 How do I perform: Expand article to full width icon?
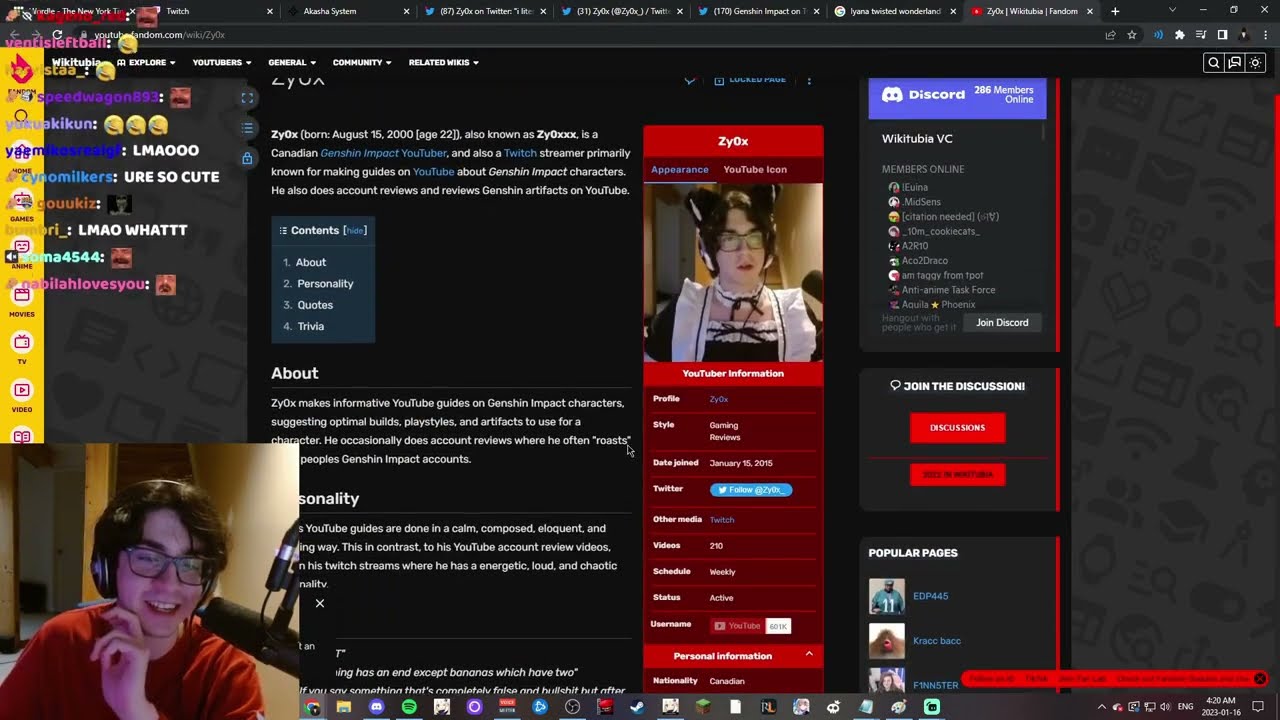point(247,98)
